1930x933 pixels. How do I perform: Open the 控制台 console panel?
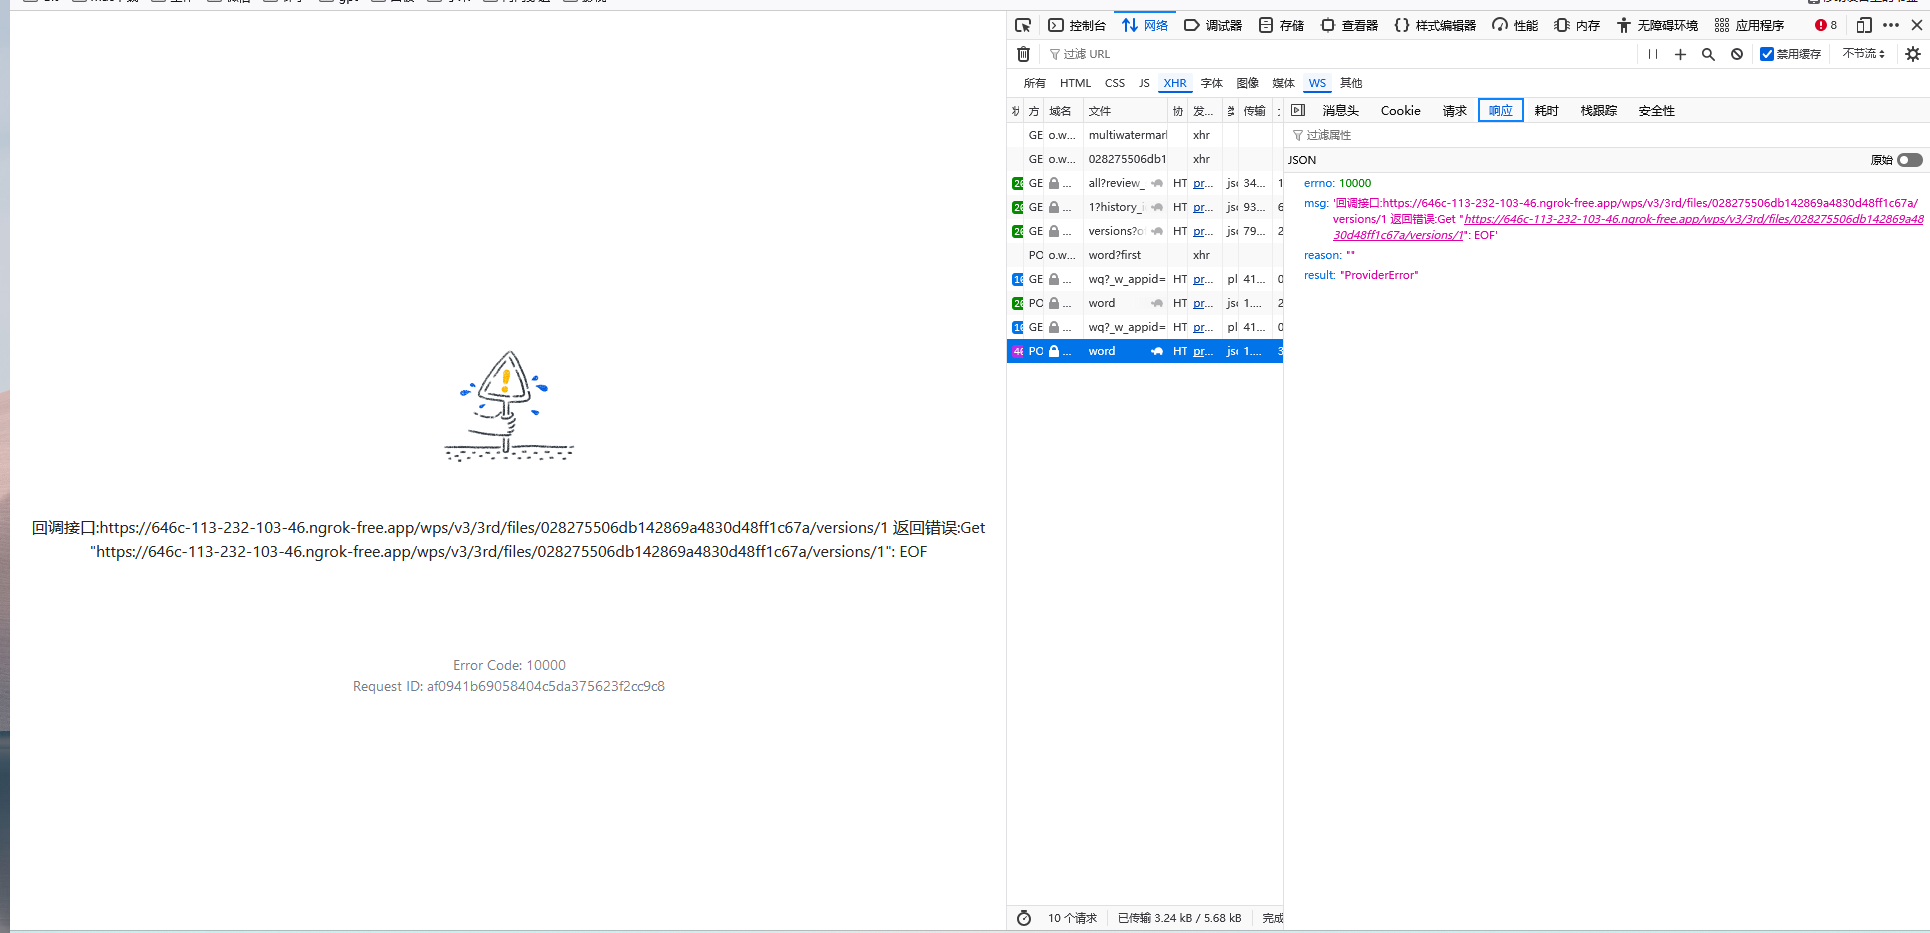coord(1077,25)
